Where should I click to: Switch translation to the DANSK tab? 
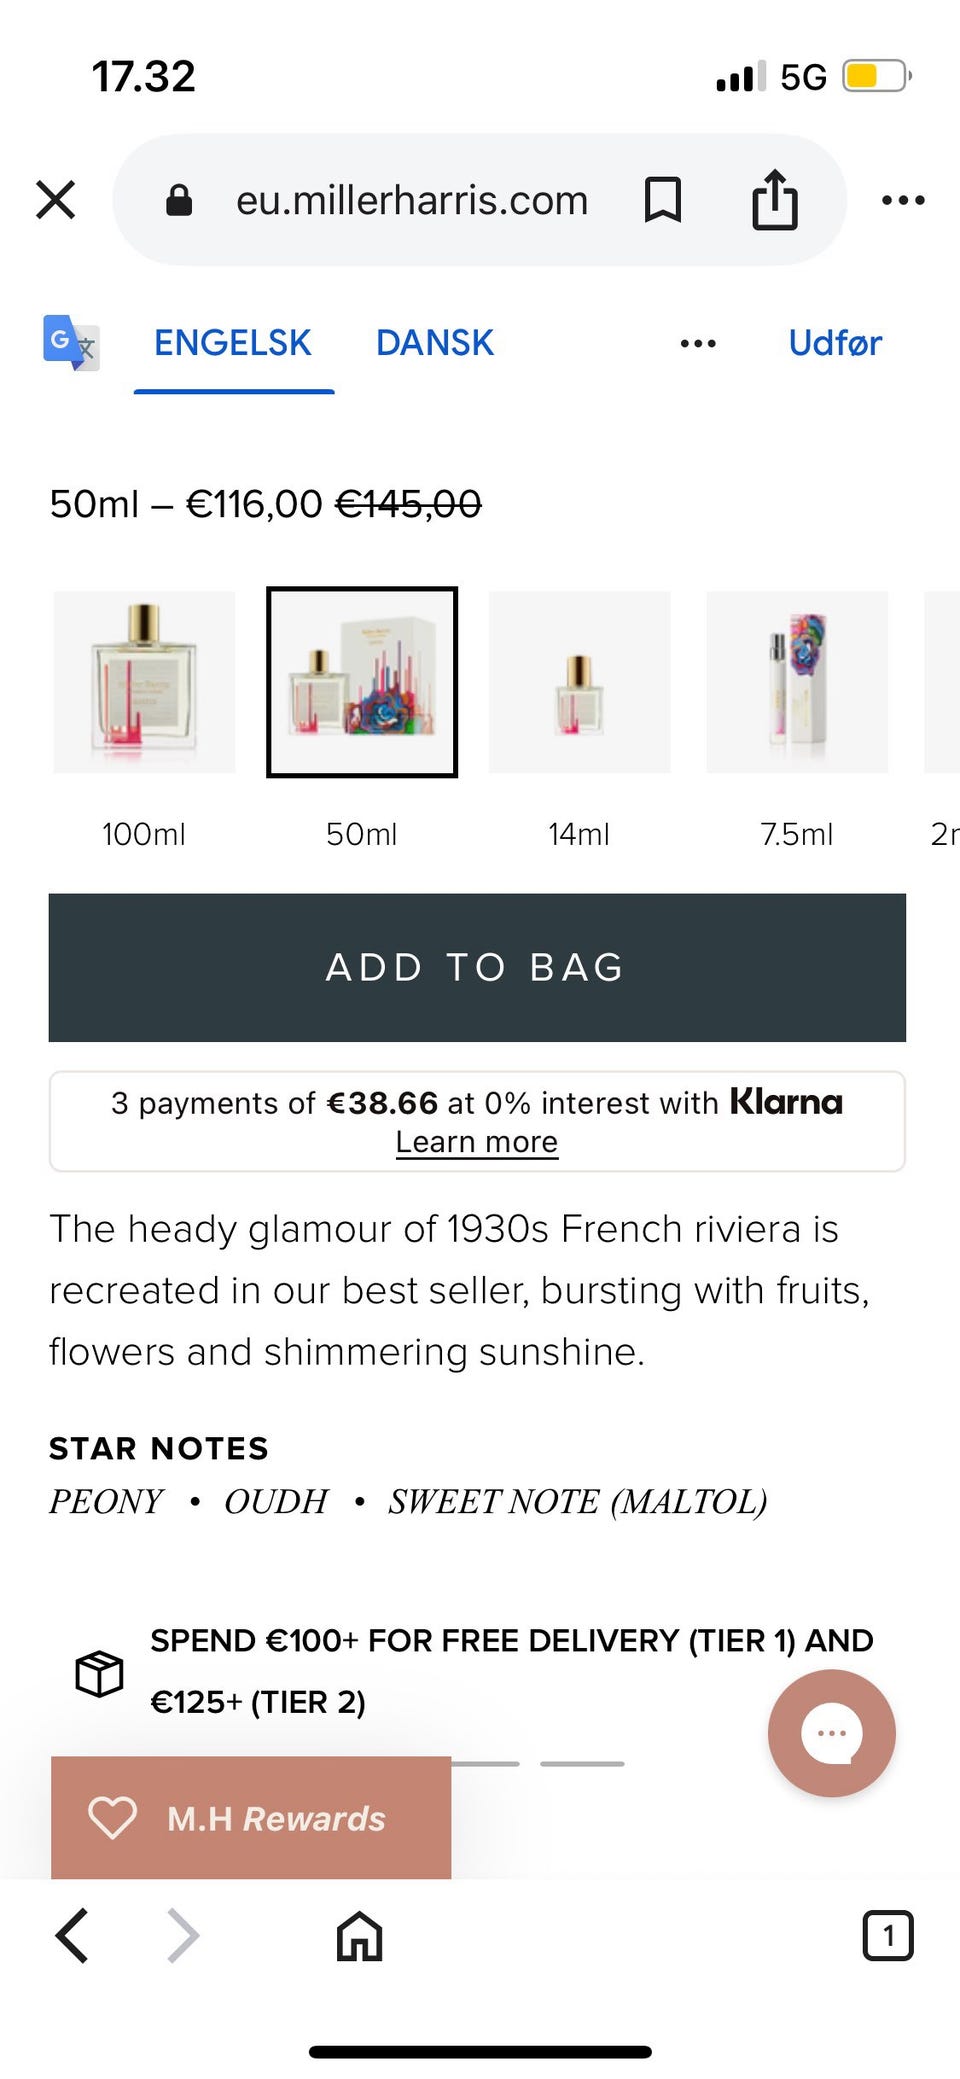(x=435, y=343)
